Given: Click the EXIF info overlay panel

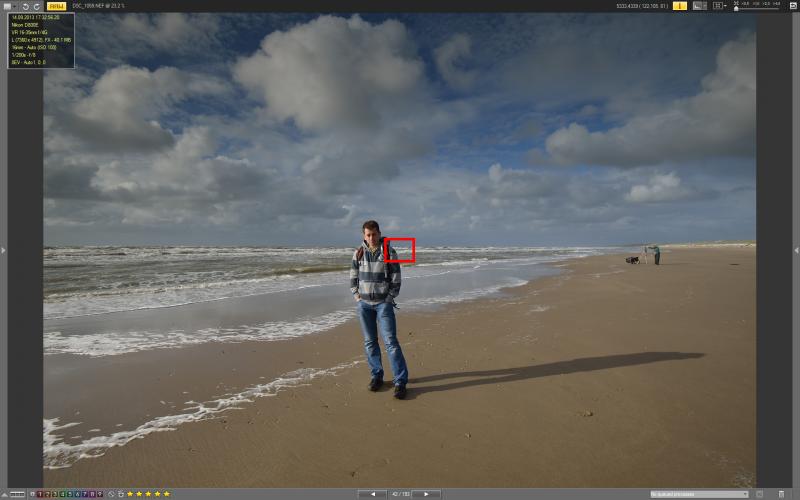Looking at the screenshot, I should [x=41, y=40].
